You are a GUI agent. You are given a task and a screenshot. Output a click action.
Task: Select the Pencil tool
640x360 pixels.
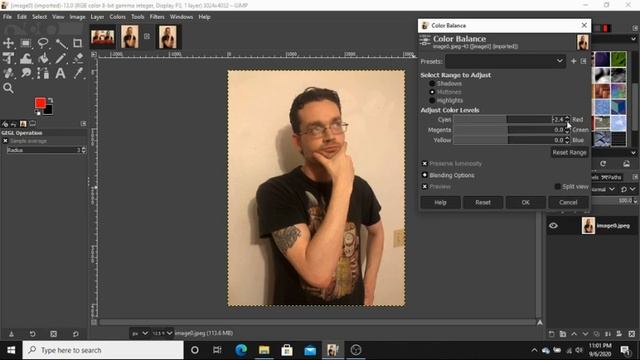click(x=61, y=58)
